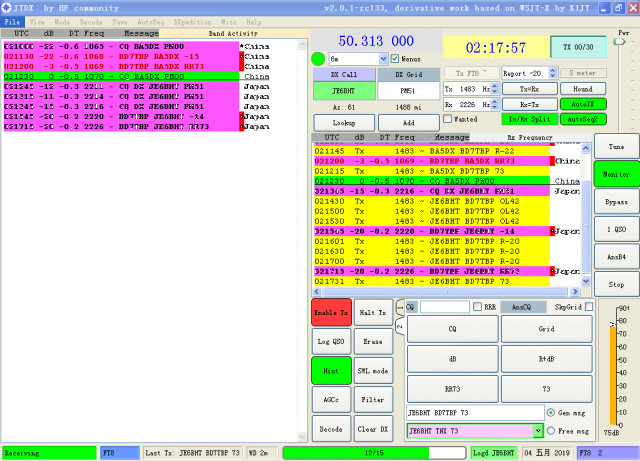The image size is (640, 461).
Task: Click the green Monitor button
Action: (x=616, y=174)
